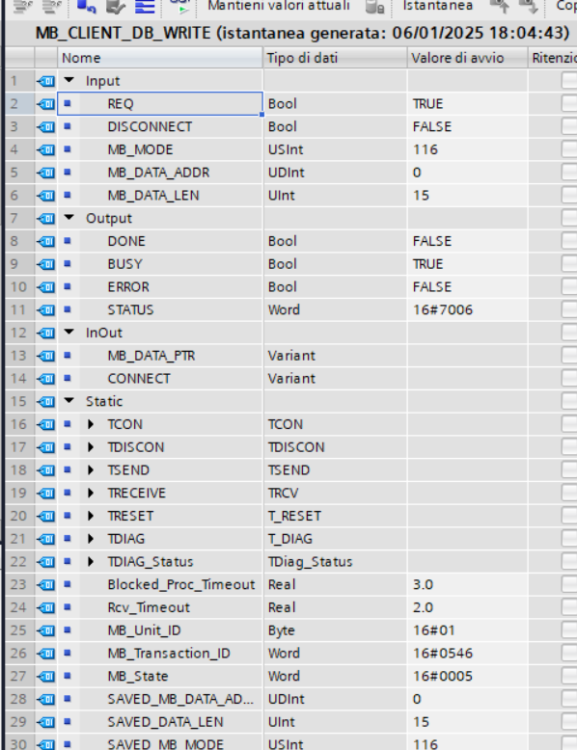This screenshot has height=750, width=577.
Task: Click the tag icon on the MB_MODE row
Action: click(46, 150)
